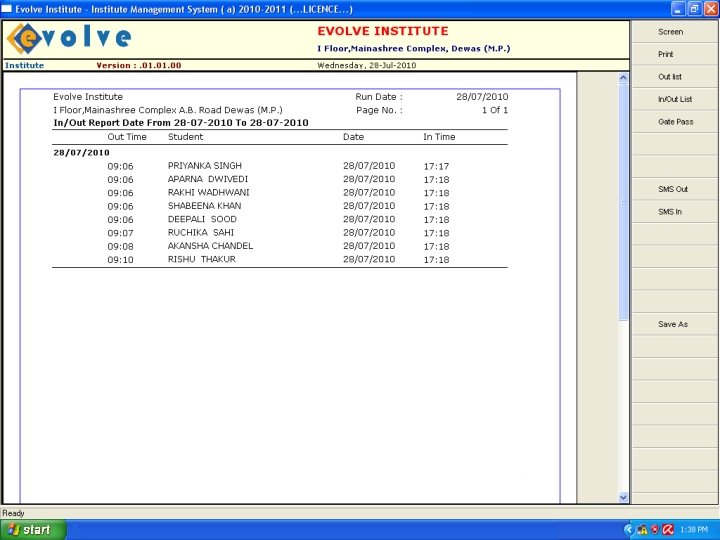Select the SHABEENA KHAN entry
Image resolution: width=720 pixels, height=540 pixels.
204,206
